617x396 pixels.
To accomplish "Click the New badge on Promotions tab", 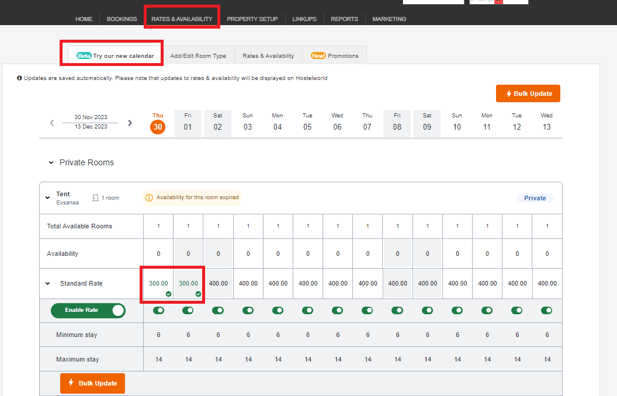I will click(318, 56).
